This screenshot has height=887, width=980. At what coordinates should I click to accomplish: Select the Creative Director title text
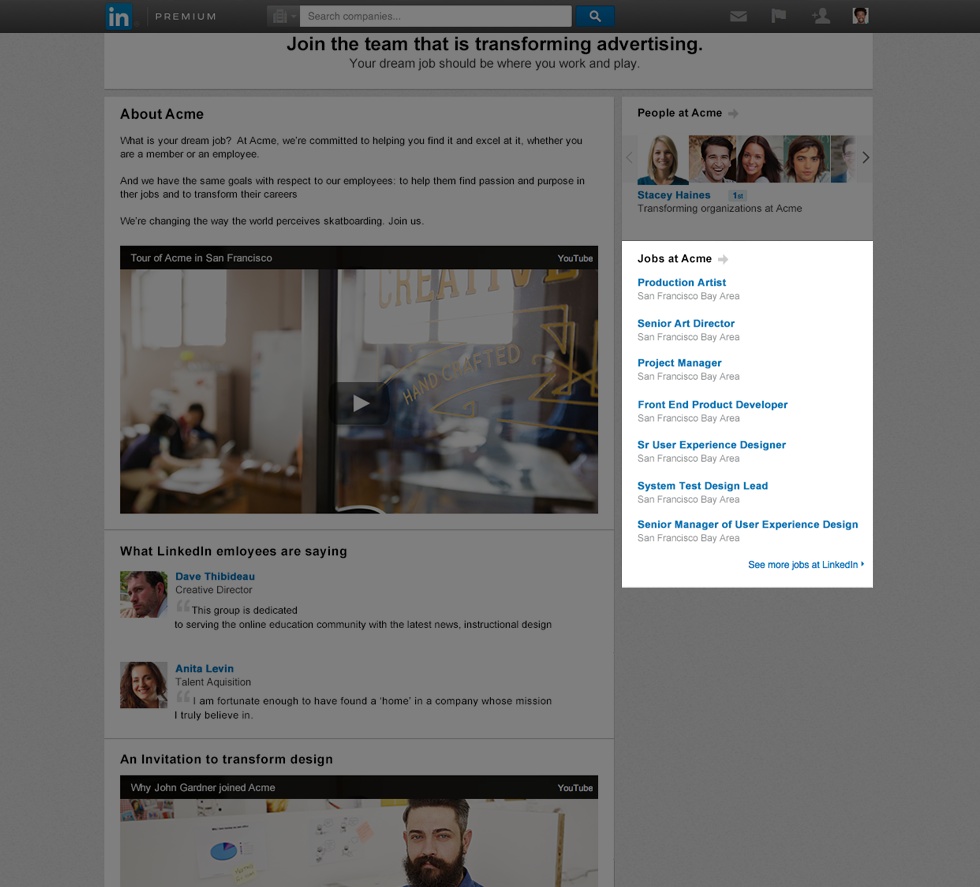214,590
